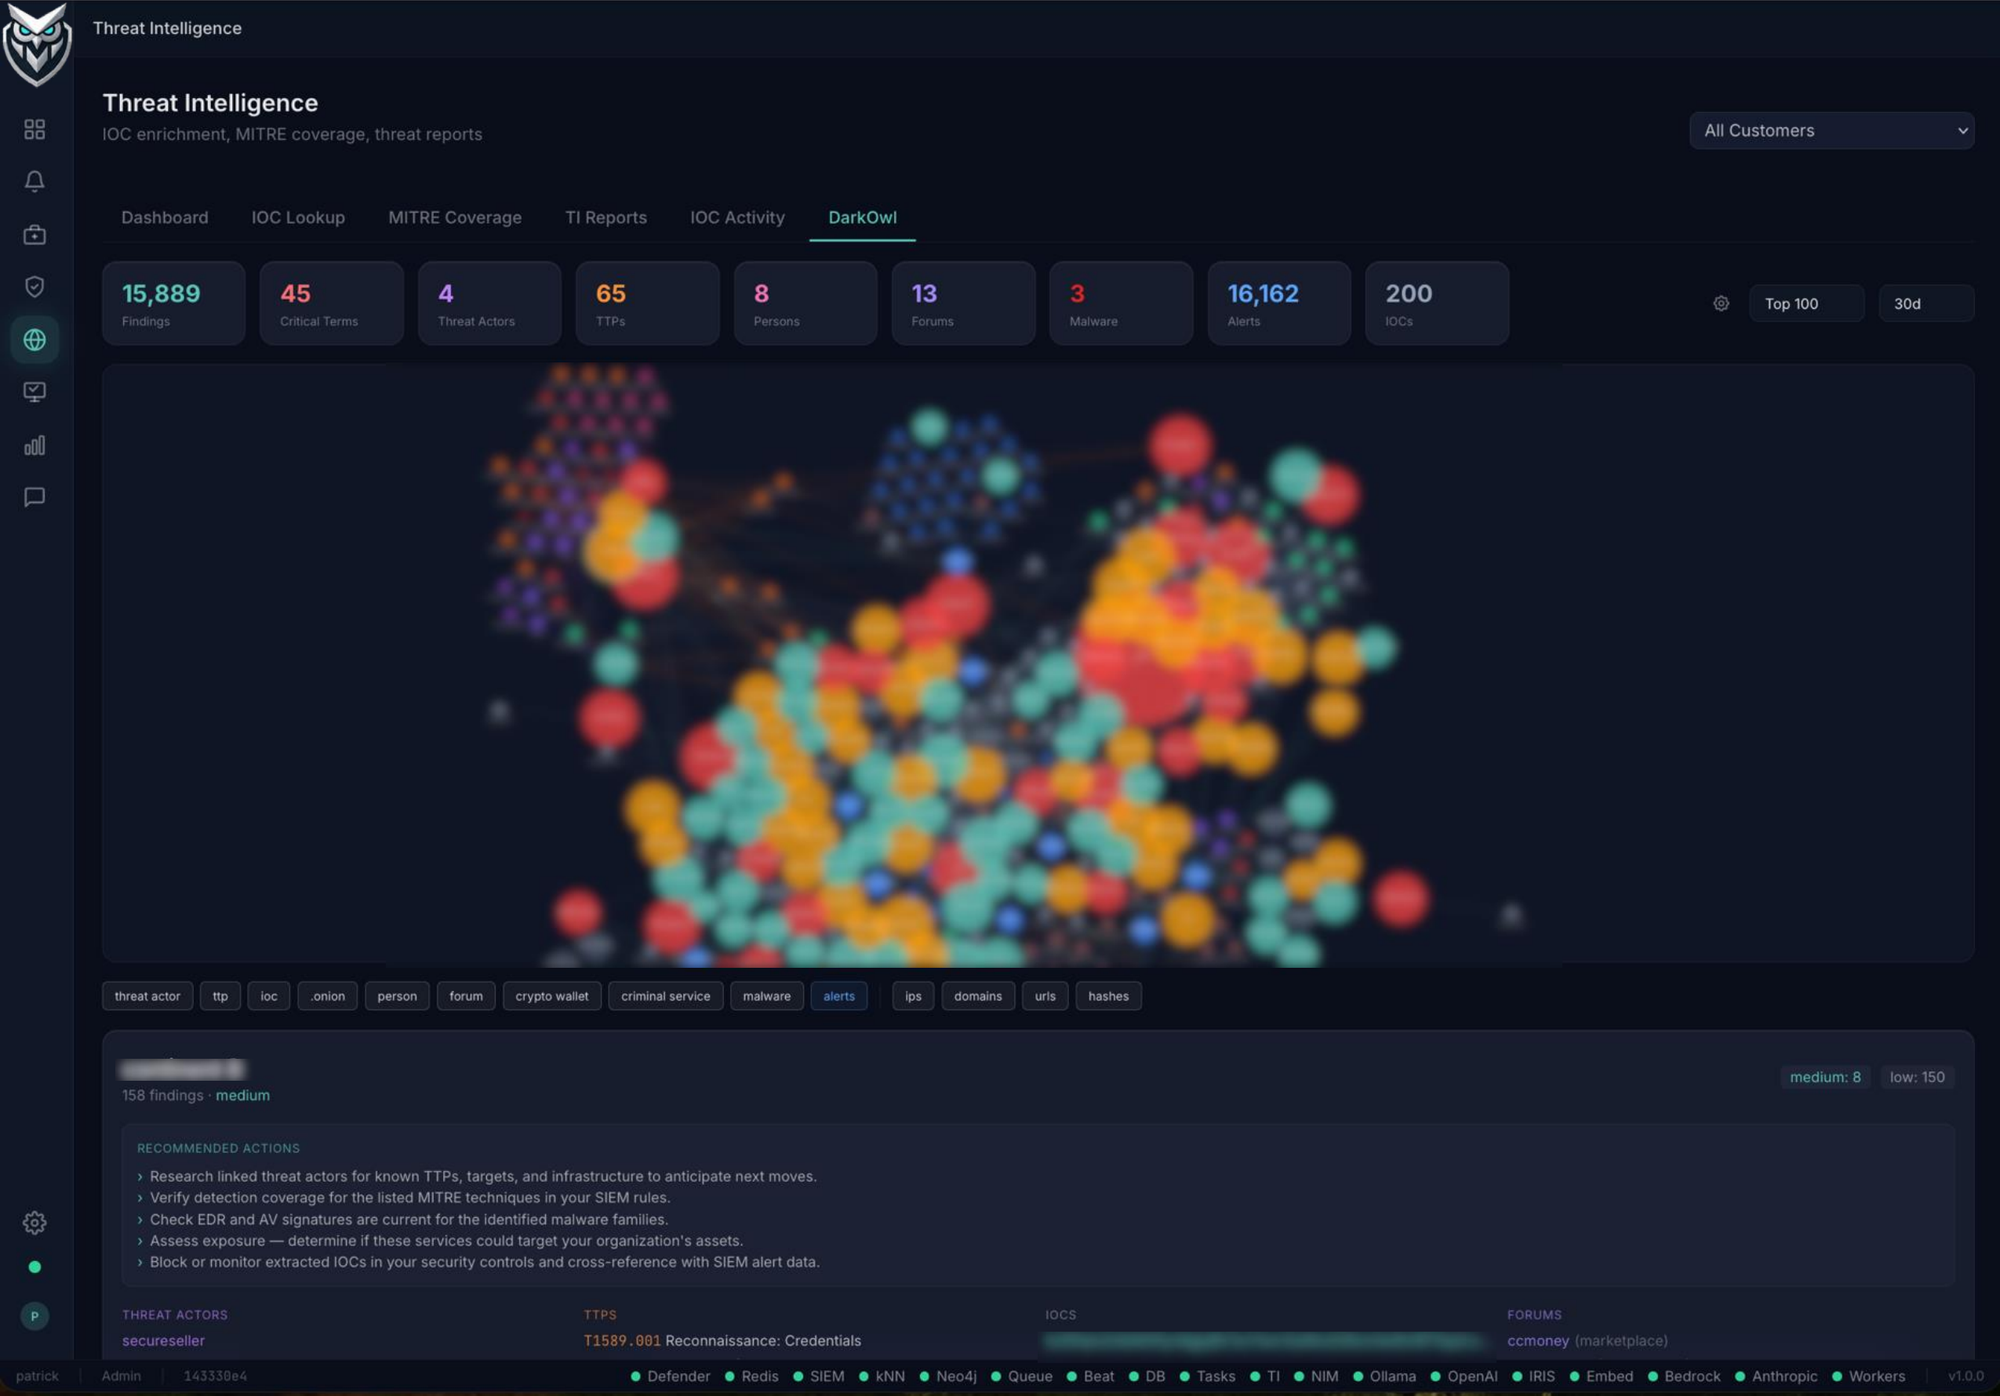Viewport: 2000px width, 1396px height.
Task: Open graph settings gear beside Top 100
Action: coord(1721,303)
